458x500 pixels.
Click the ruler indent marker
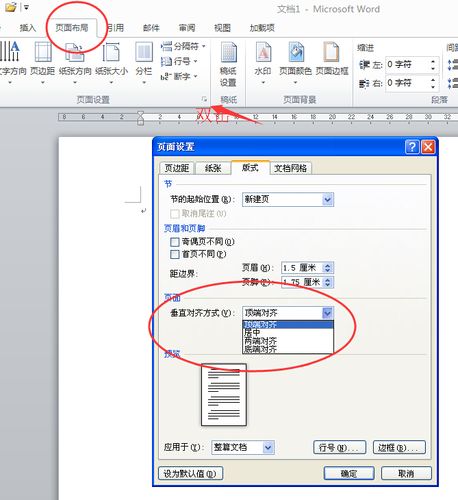click(x=141, y=118)
